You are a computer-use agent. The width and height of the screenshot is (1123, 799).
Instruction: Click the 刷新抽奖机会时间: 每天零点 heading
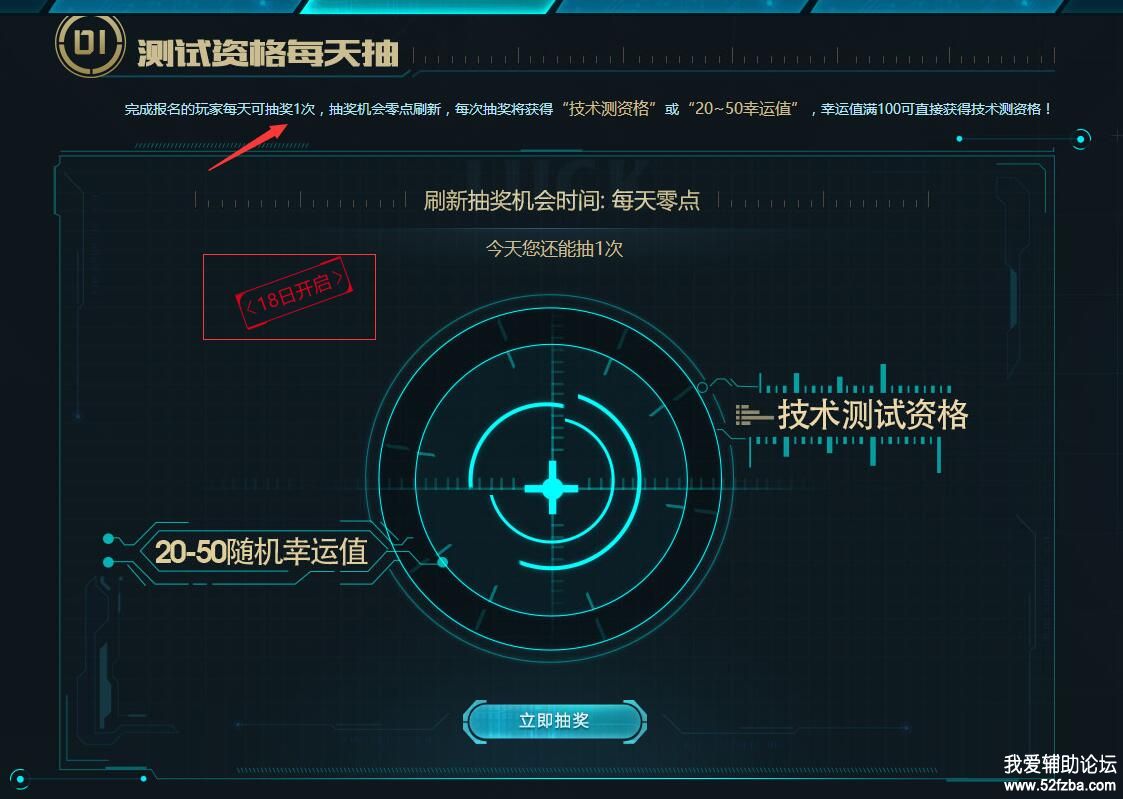tap(562, 200)
